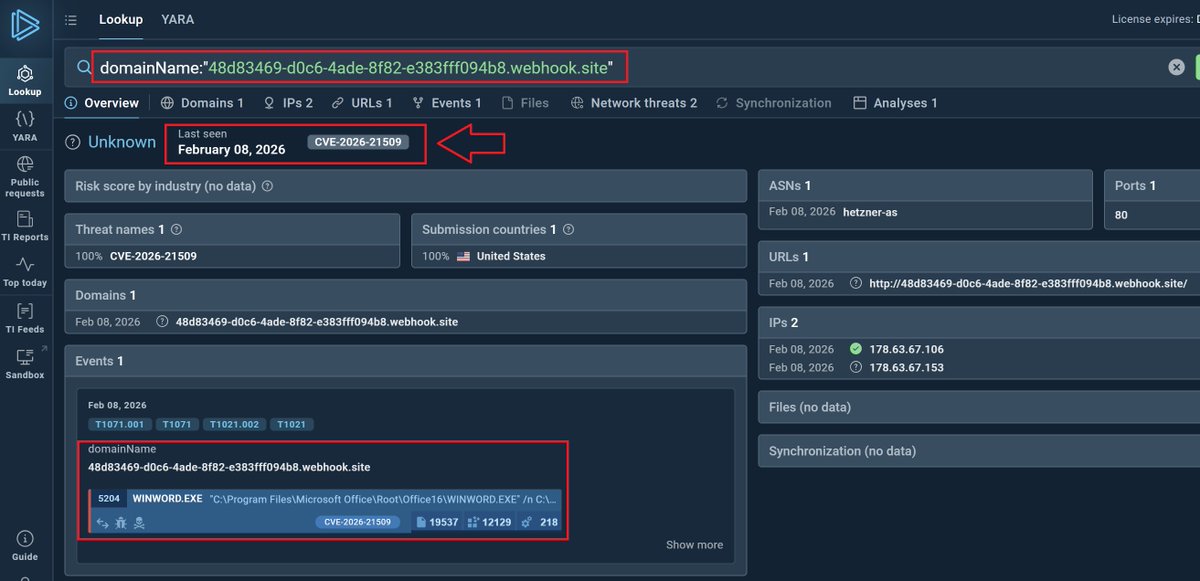The image size is (1200, 581).
Task: Click help icon next to Risk score
Action: tap(267, 186)
